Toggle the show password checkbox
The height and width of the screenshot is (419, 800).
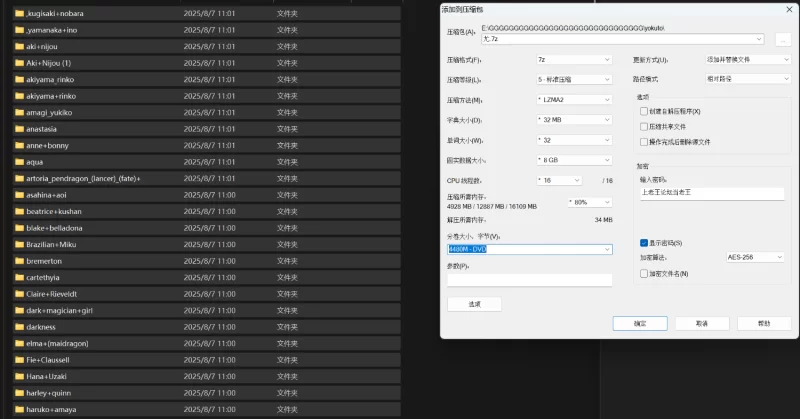[x=644, y=243]
